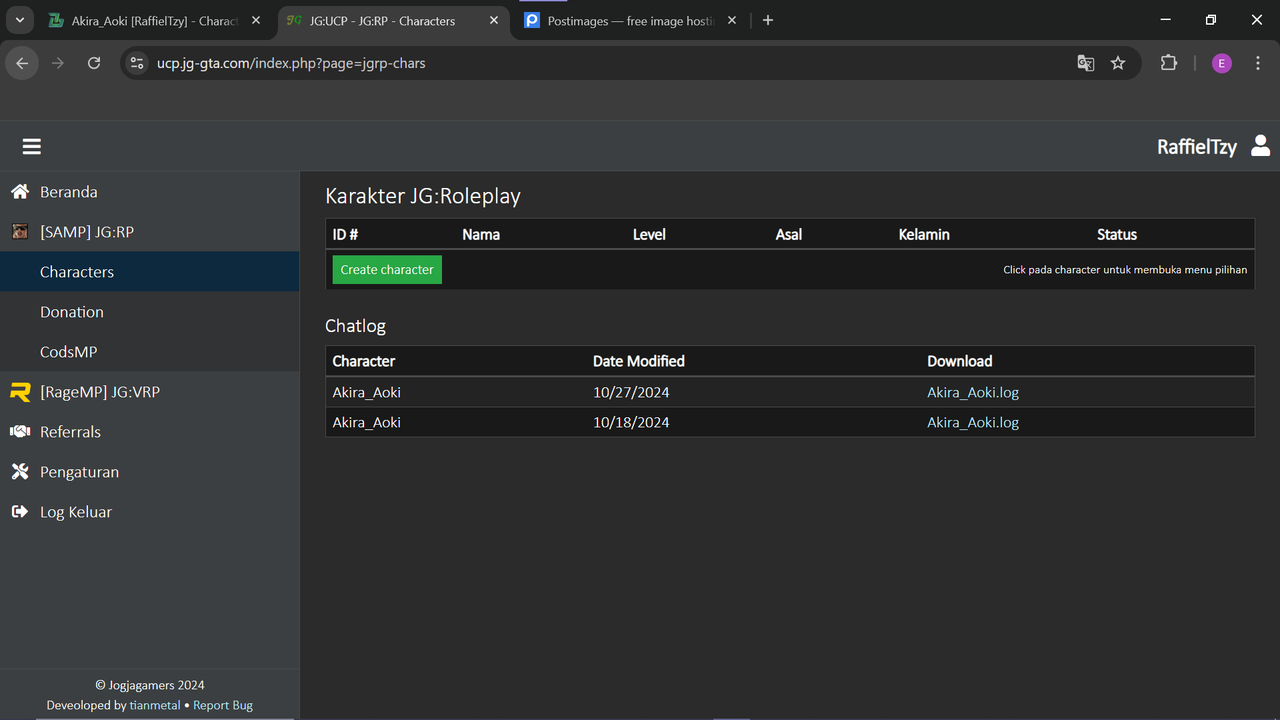Open Chrome's three-dot menu
The image size is (1280, 720).
(x=1258, y=63)
